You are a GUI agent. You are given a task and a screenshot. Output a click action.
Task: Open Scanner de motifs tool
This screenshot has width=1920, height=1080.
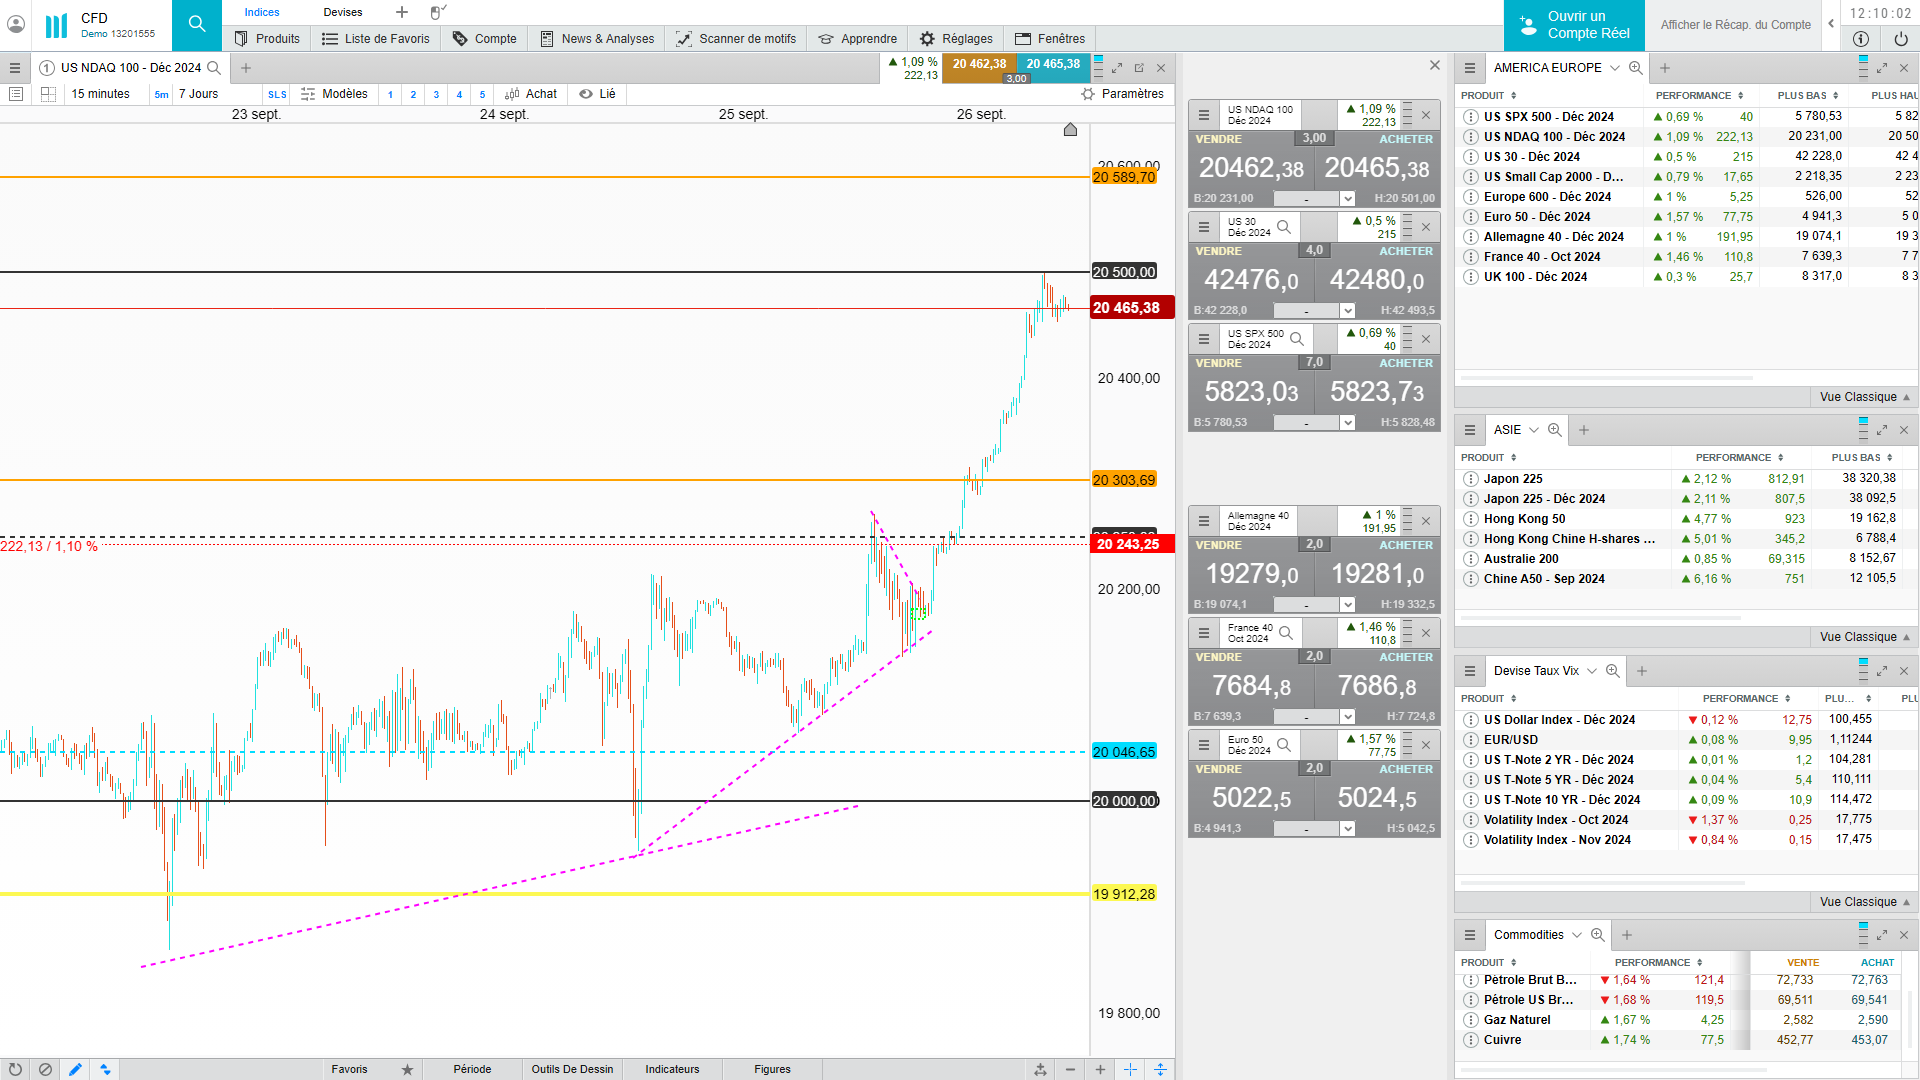click(736, 38)
